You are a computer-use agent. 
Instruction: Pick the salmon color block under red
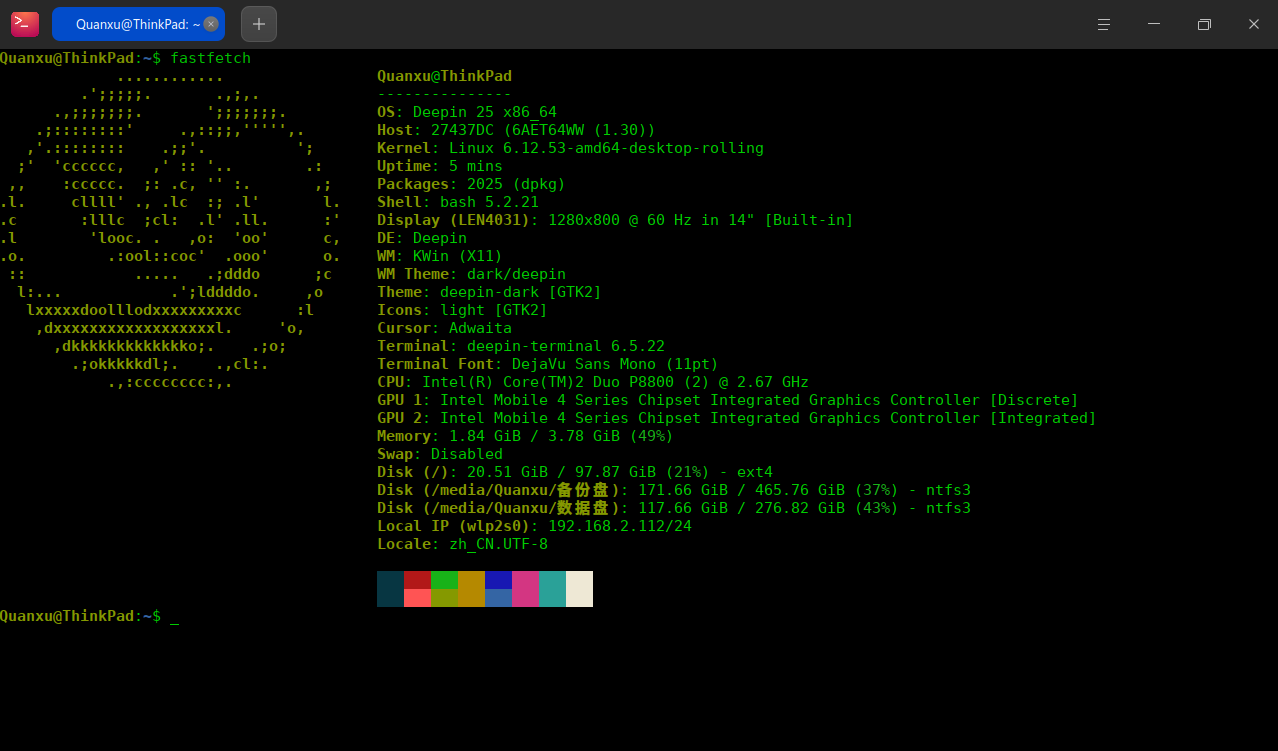tap(417, 598)
